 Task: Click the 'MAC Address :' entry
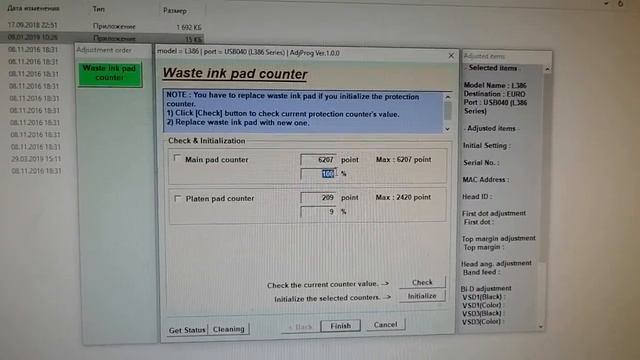(x=485, y=180)
